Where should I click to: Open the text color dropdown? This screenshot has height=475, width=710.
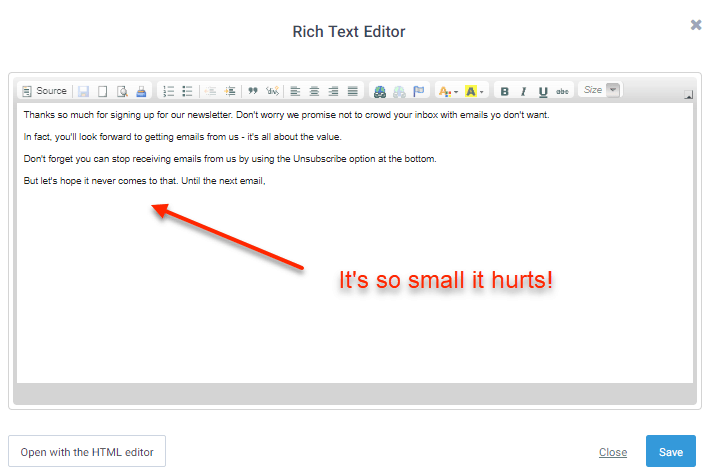pyautogui.click(x=448, y=91)
